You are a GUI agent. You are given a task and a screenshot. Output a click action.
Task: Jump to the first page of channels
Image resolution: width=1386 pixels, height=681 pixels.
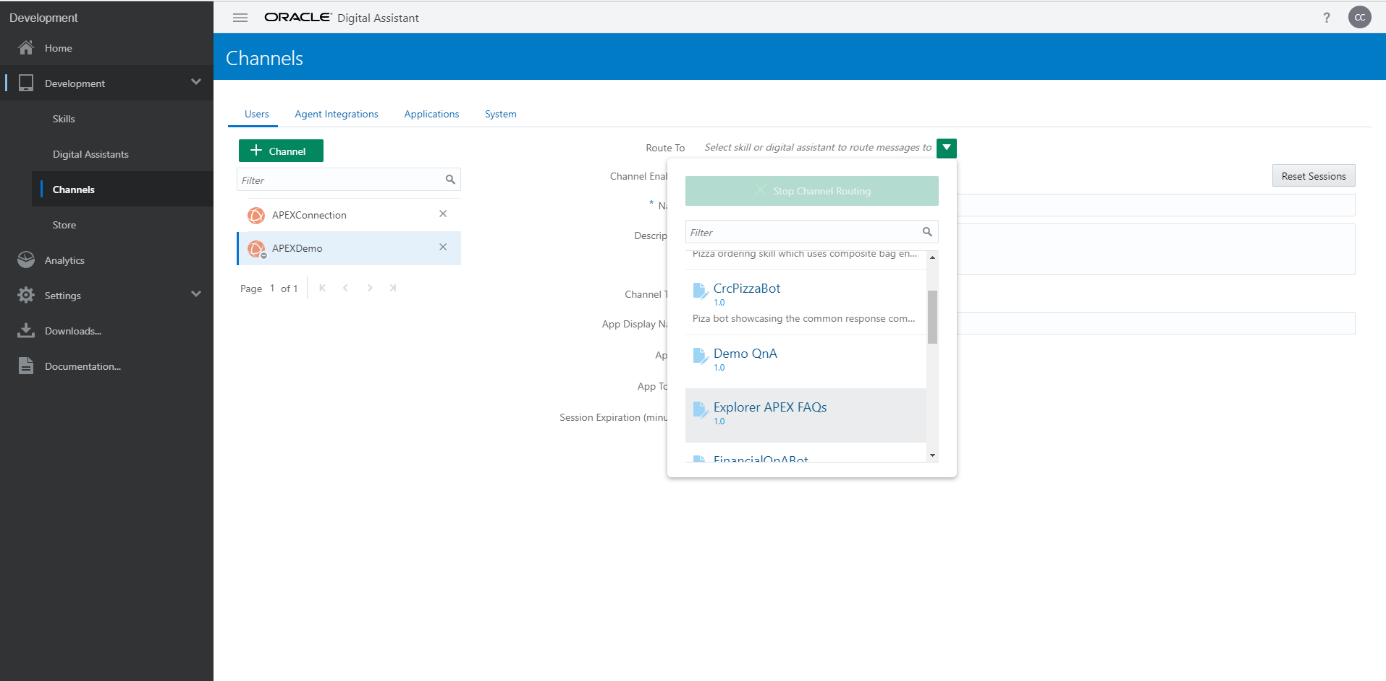pos(322,288)
